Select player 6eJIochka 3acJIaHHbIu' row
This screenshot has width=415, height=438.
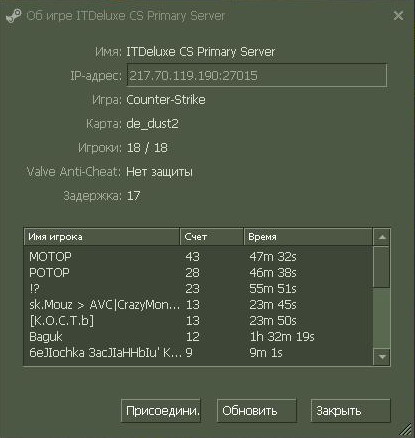[x=199, y=353]
